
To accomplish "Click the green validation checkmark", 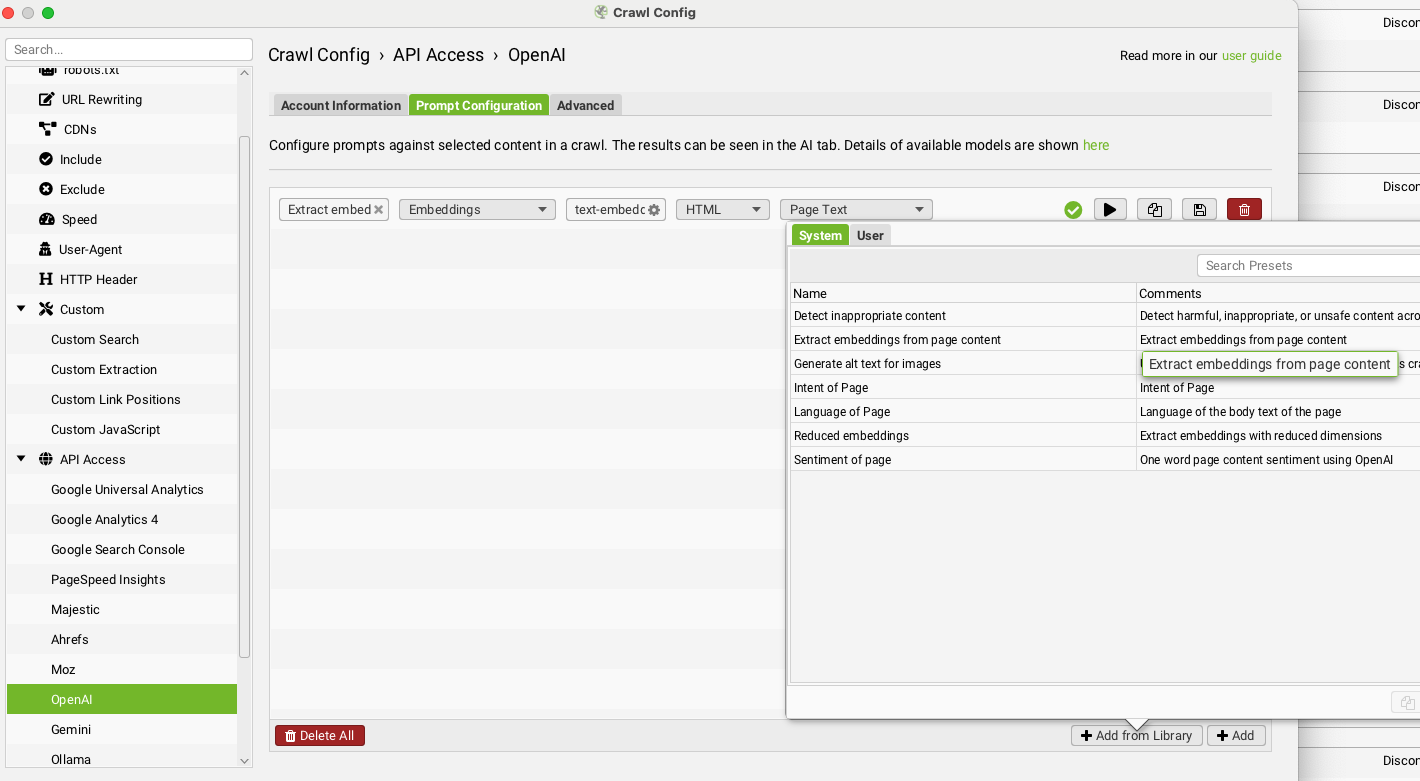I will pyautogui.click(x=1073, y=209).
